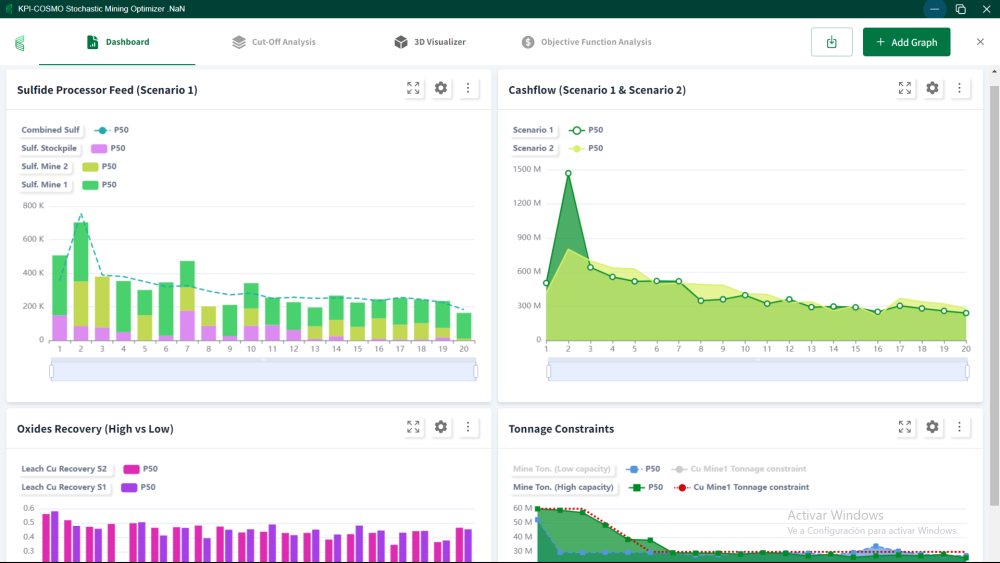Expand Sulfide Processor Feed chart to fullscreen
Image resolution: width=1000 pixels, height=563 pixels.
(413, 89)
